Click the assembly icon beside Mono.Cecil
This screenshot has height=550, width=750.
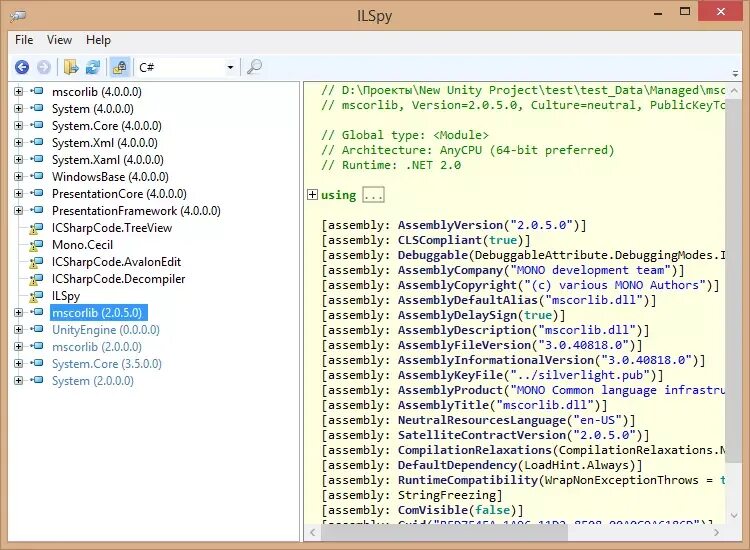(x=36, y=245)
